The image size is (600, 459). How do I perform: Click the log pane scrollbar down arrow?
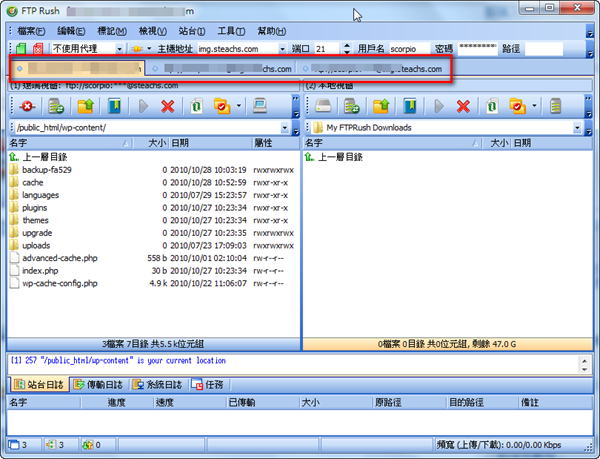(584, 369)
